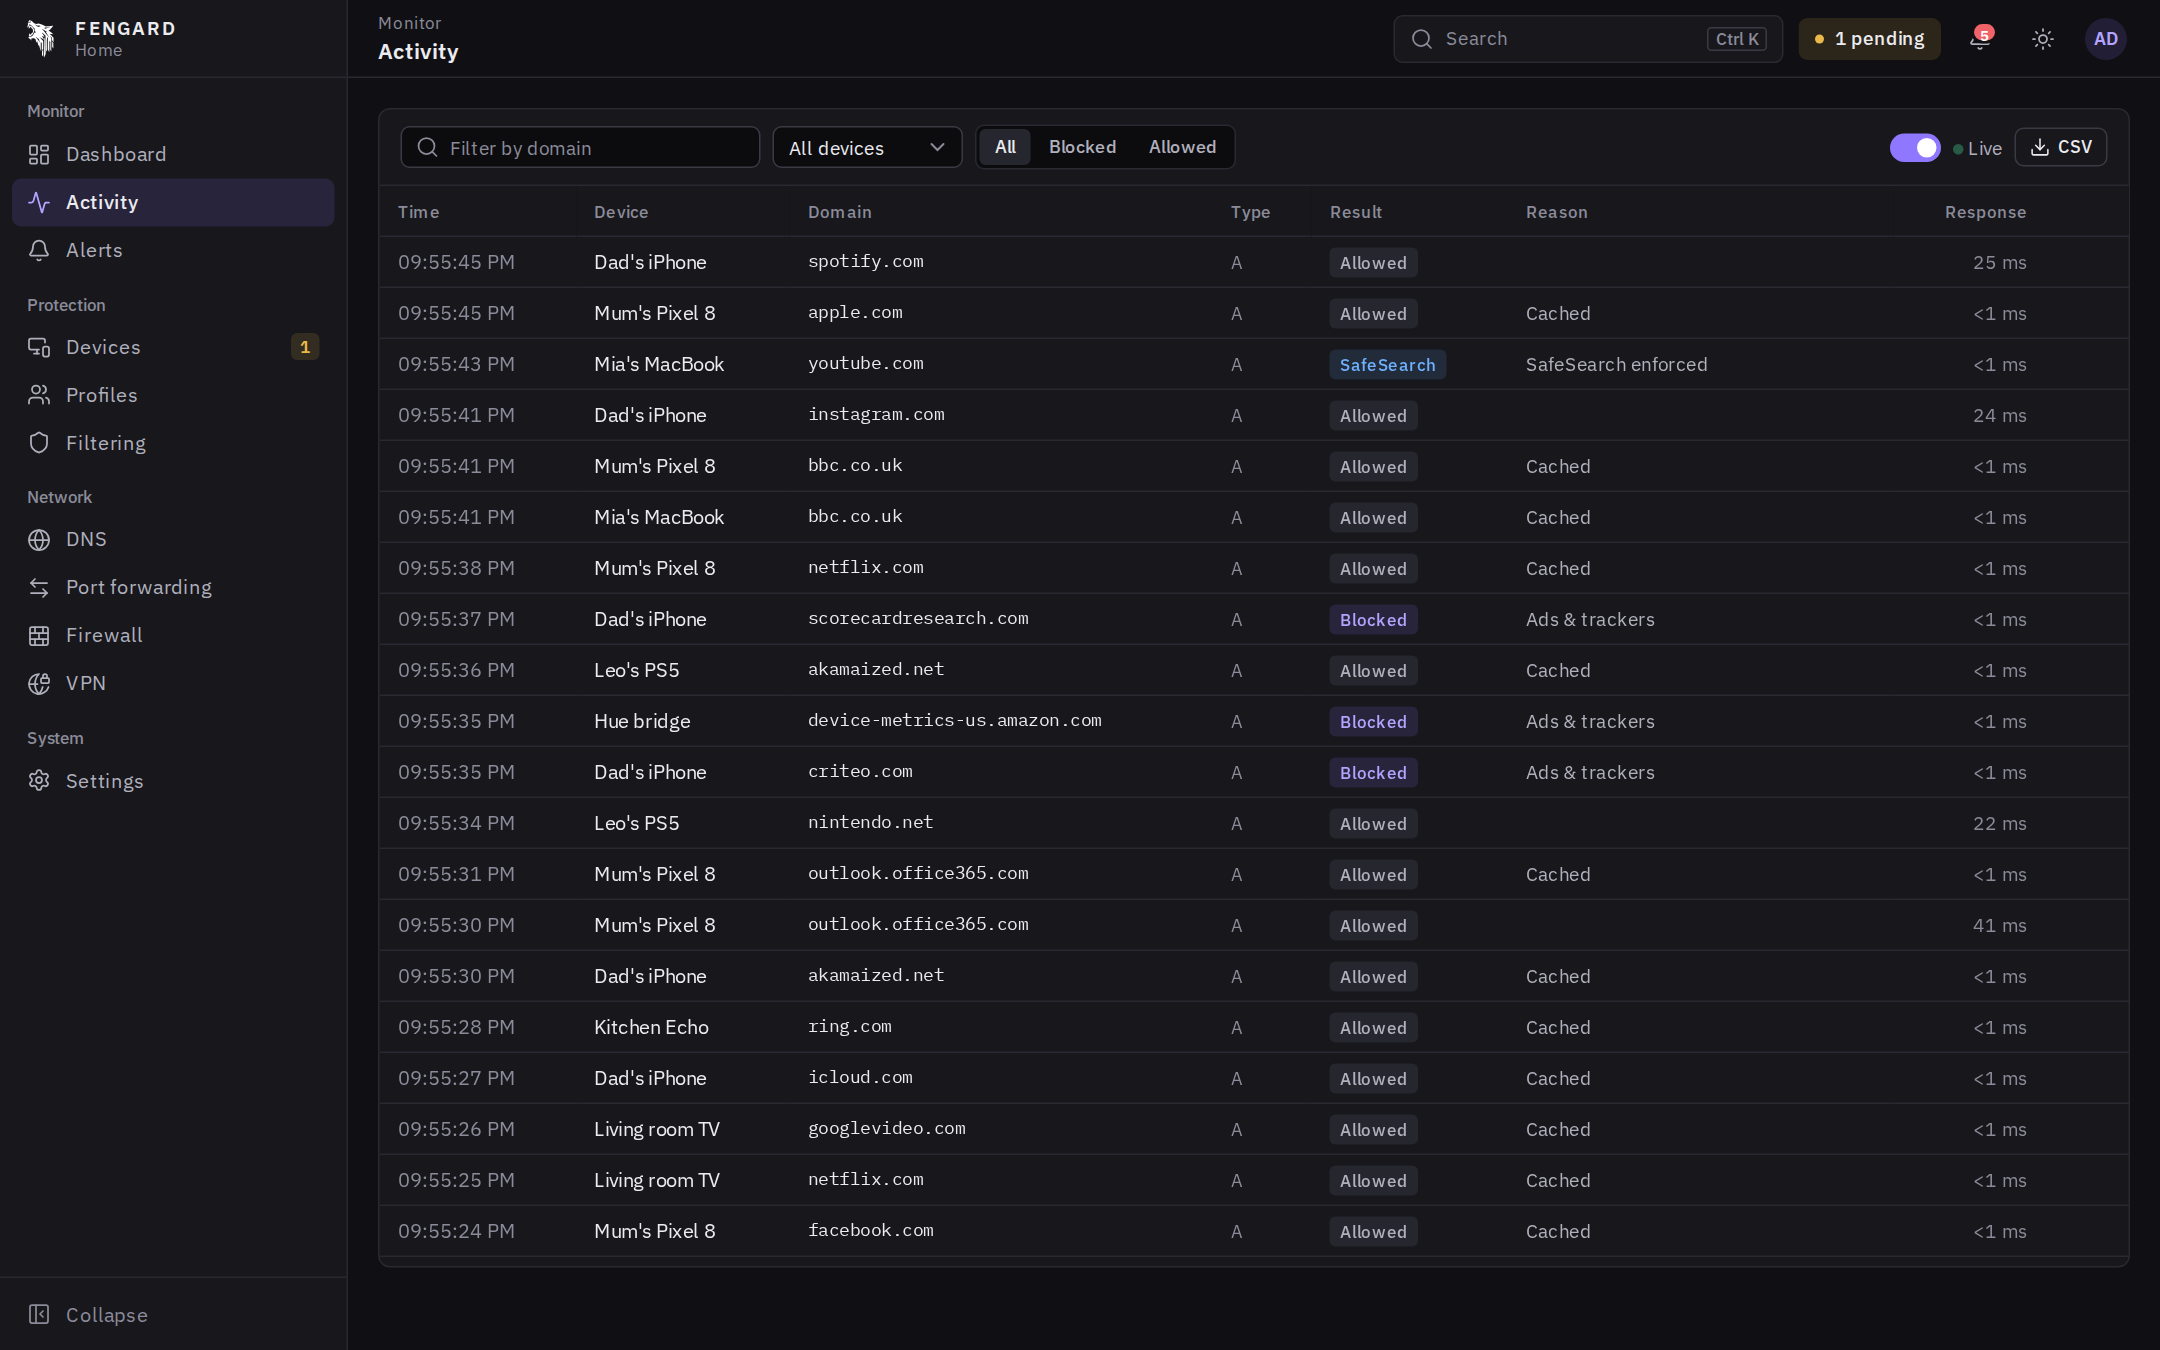
Task: Open the All devices dropdown
Action: [867, 148]
